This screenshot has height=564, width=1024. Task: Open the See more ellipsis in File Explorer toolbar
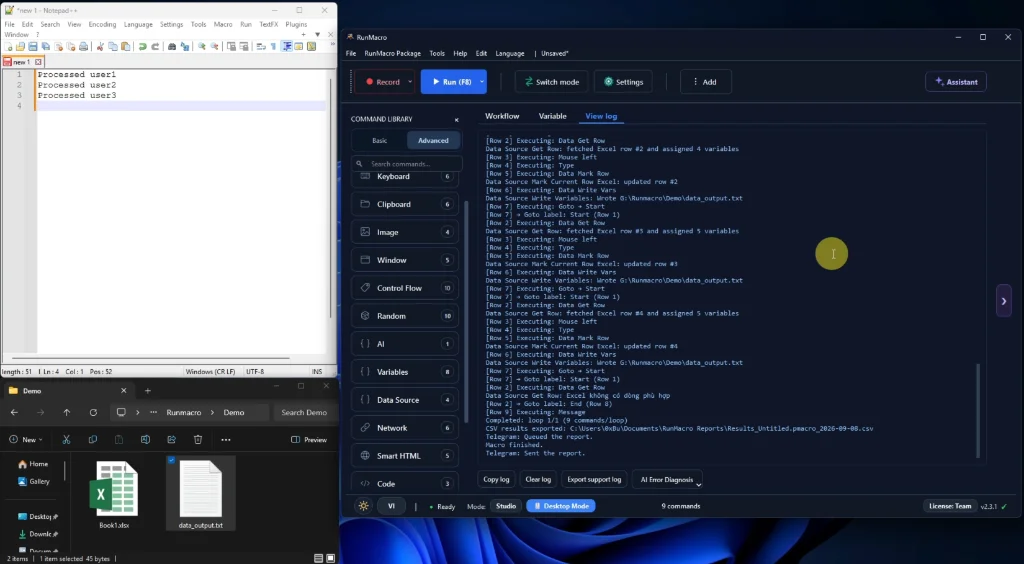pyautogui.click(x=226, y=440)
